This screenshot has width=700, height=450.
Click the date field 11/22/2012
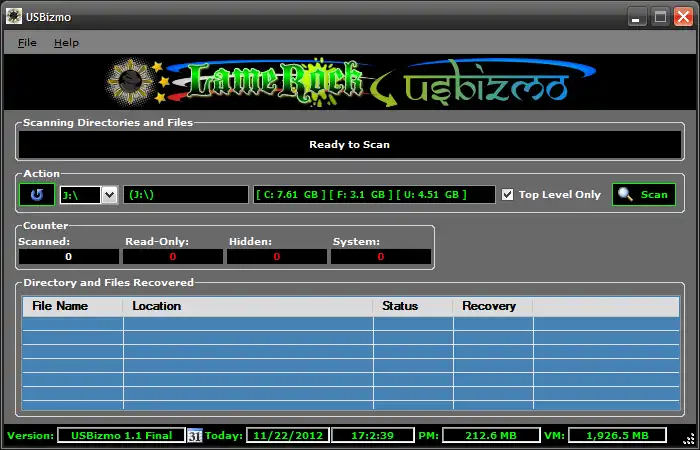click(x=288, y=435)
